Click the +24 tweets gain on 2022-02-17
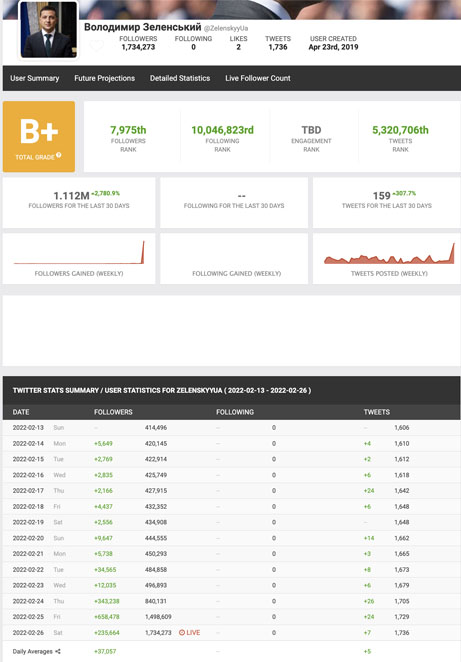461x662 pixels. click(x=369, y=491)
